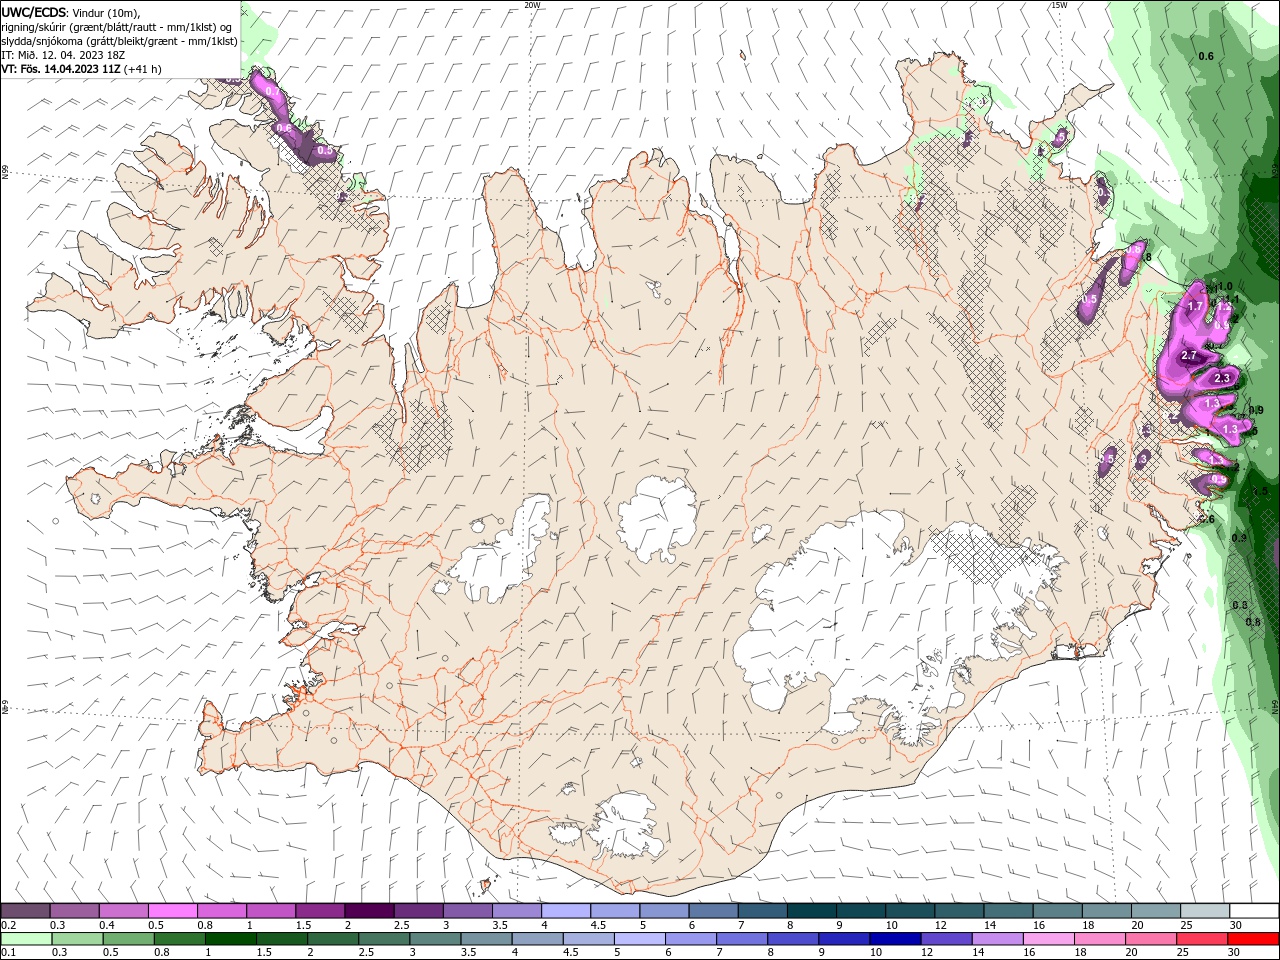Click the rigning/skúrir legend description line
The height and width of the screenshot is (960, 1280).
116,27
